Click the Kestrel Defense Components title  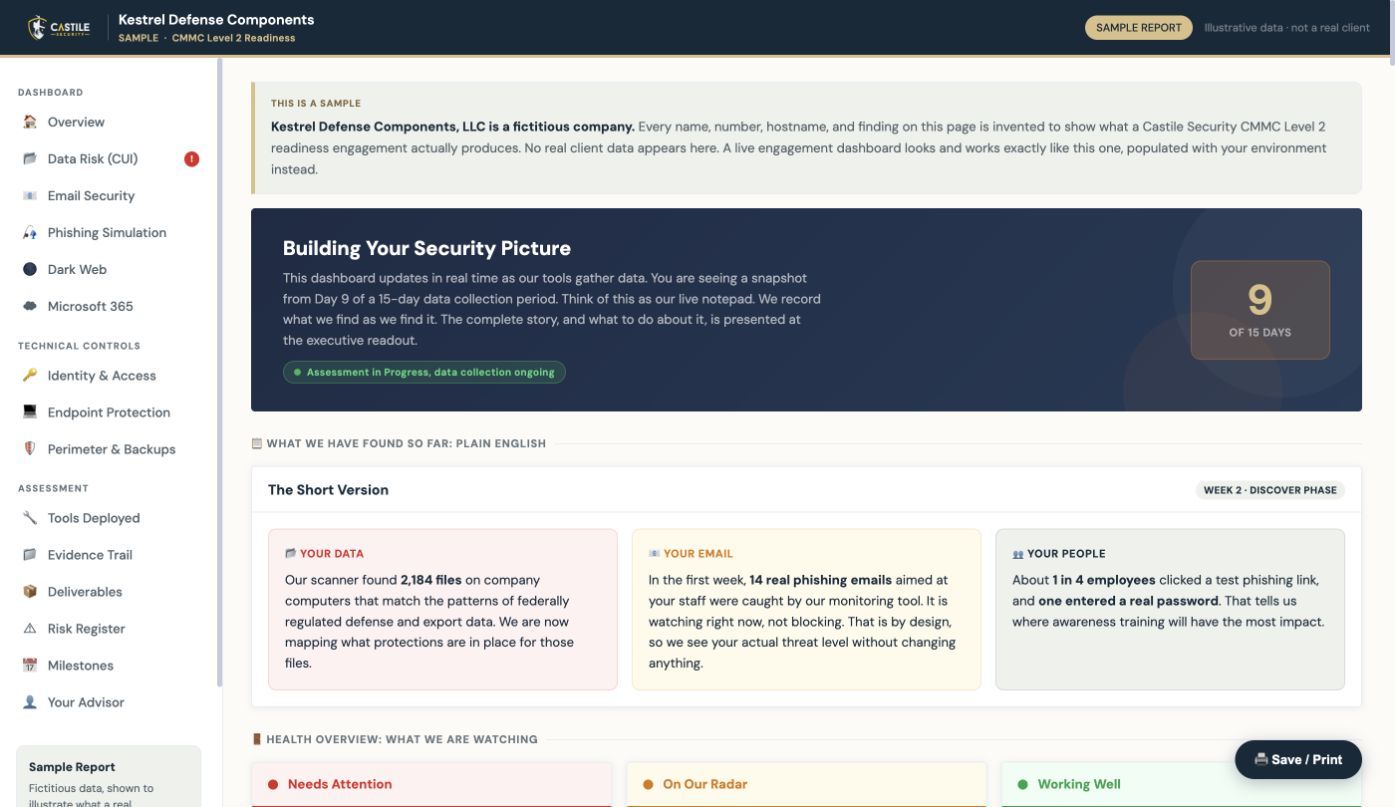click(x=216, y=20)
